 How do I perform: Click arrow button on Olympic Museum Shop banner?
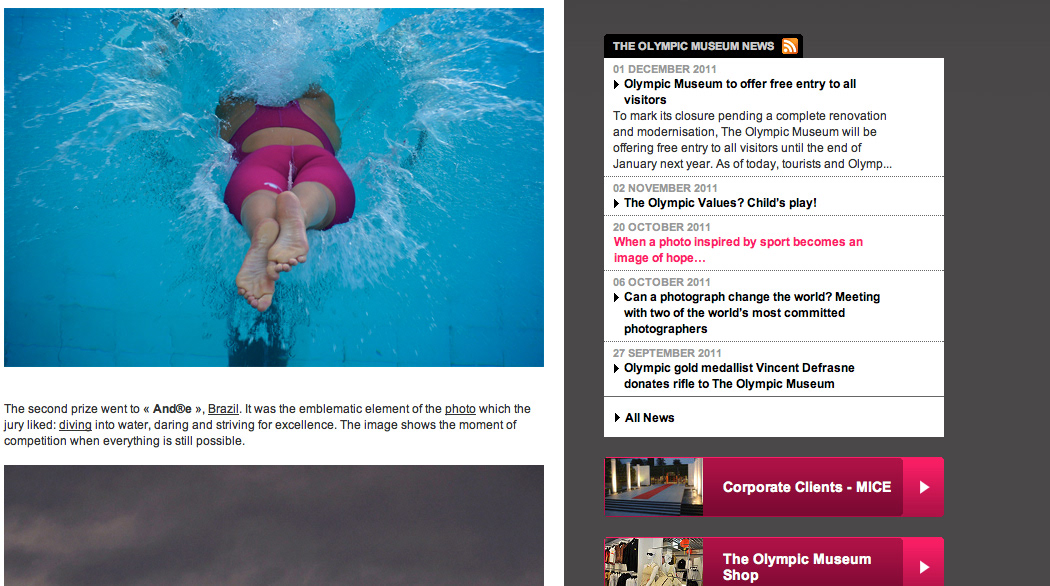923,567
